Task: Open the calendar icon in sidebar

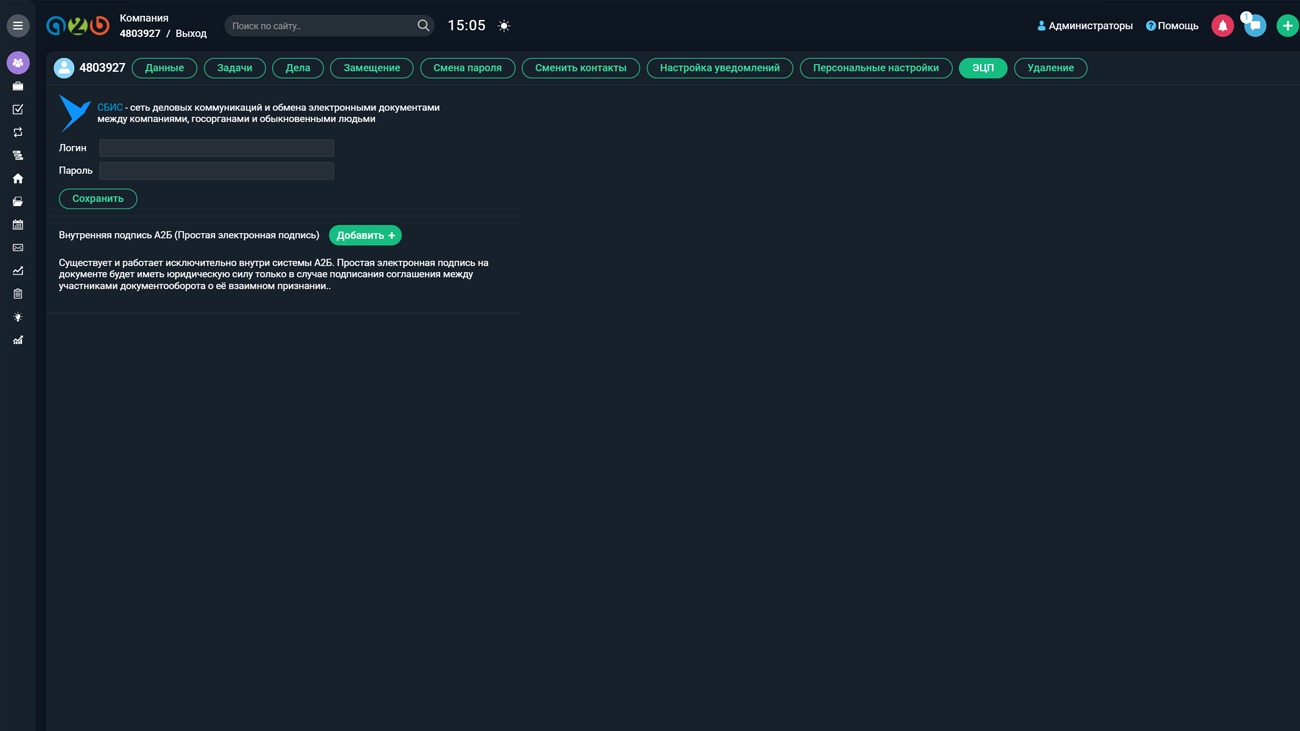Action: point(18,225)
